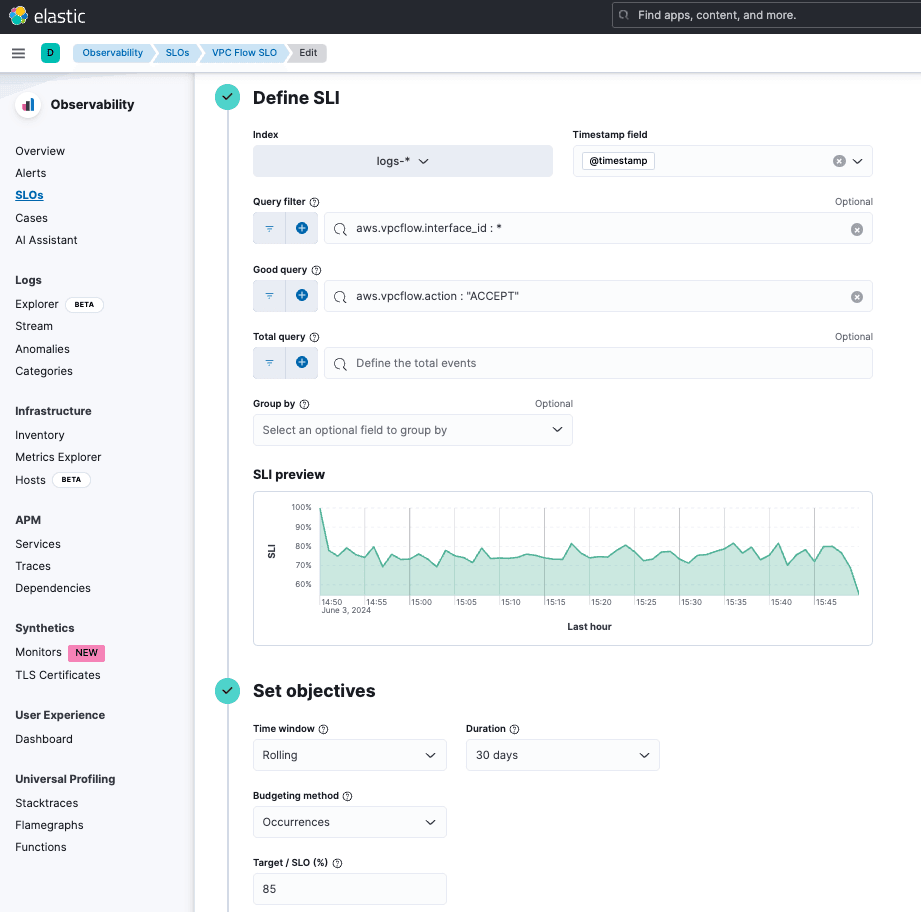This screenshot has height=912, width=921.
Task: Open the Duration dropdown showing 30 days
Action: point(562,755)
